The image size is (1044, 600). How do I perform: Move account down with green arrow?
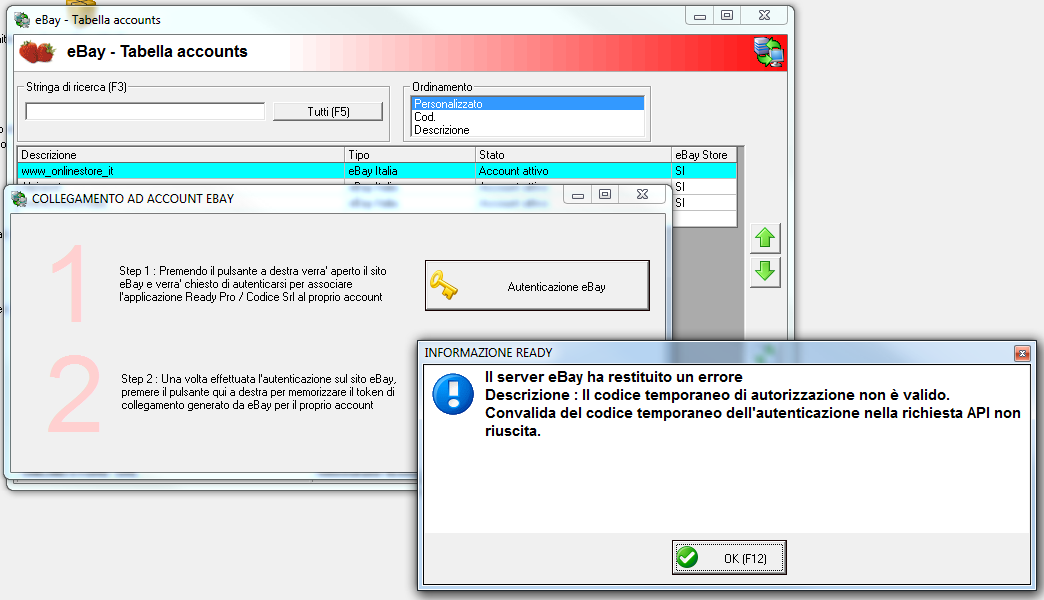765,272
